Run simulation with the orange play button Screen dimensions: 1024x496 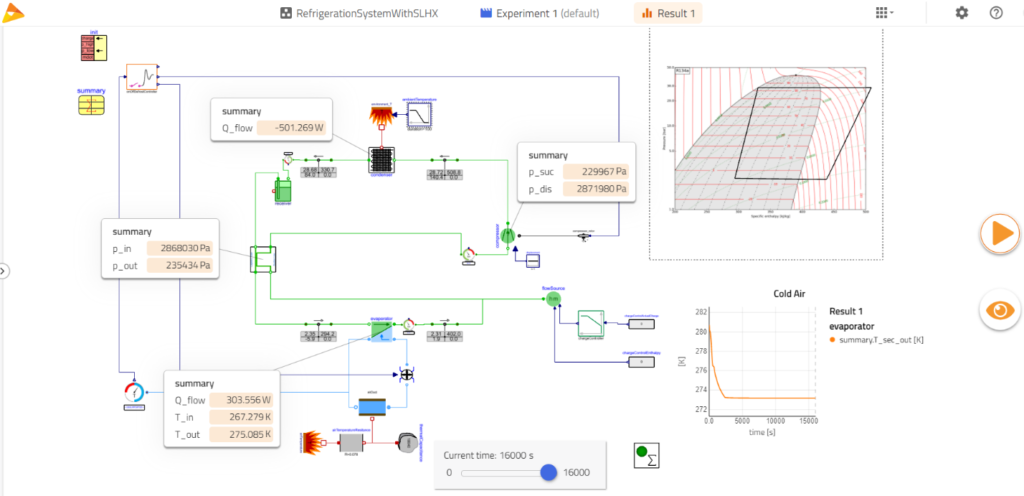1000,234
